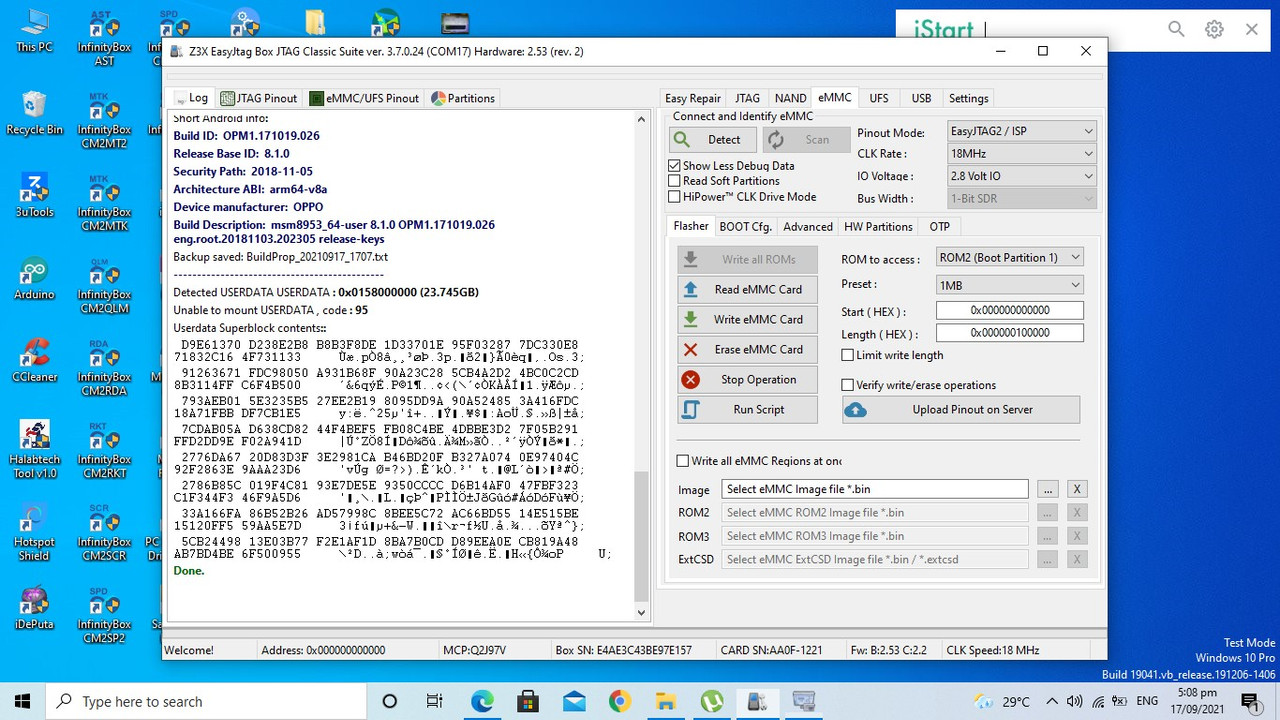Click the Detect eMMC button
Screen dimensions: 1280x720
[x=713, y=140]
